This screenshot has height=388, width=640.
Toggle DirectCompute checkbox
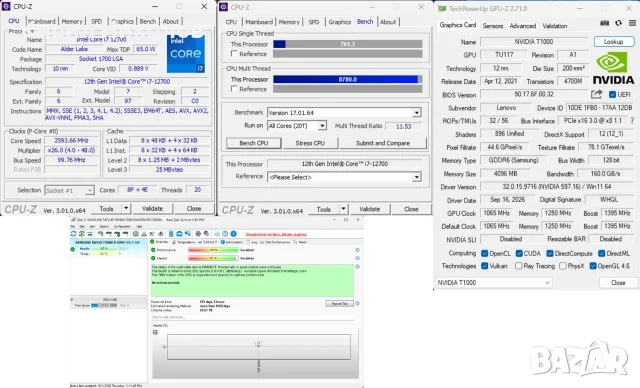(x=550, y=253)
